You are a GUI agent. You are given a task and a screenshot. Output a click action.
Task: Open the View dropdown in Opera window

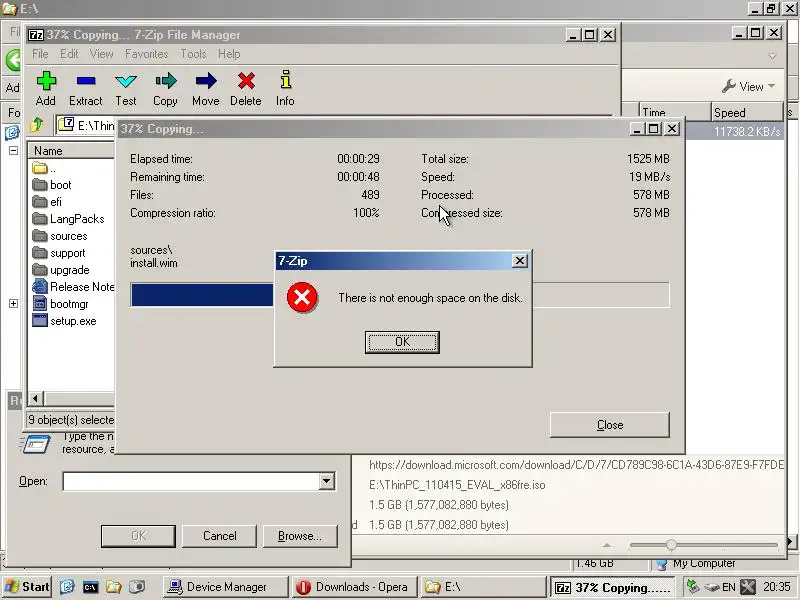pos(748,86)
